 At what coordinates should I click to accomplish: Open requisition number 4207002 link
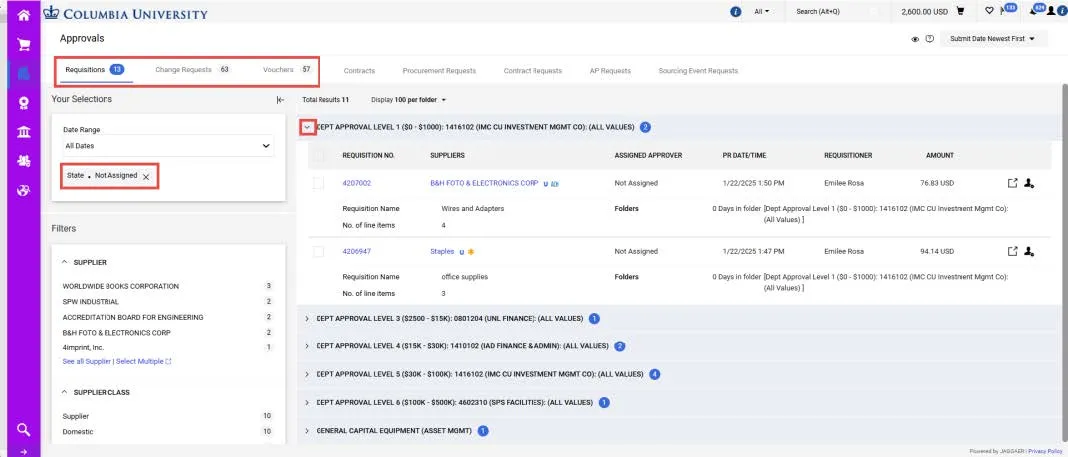357,183
